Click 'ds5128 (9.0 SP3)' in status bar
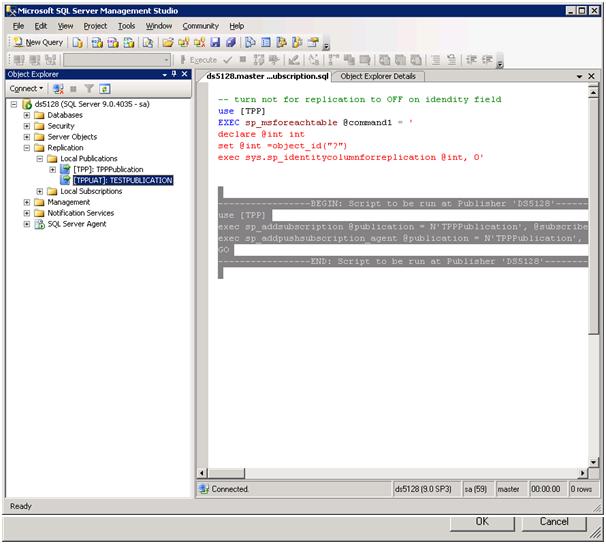Screen dimensions: 606x544 pos(423,489)
